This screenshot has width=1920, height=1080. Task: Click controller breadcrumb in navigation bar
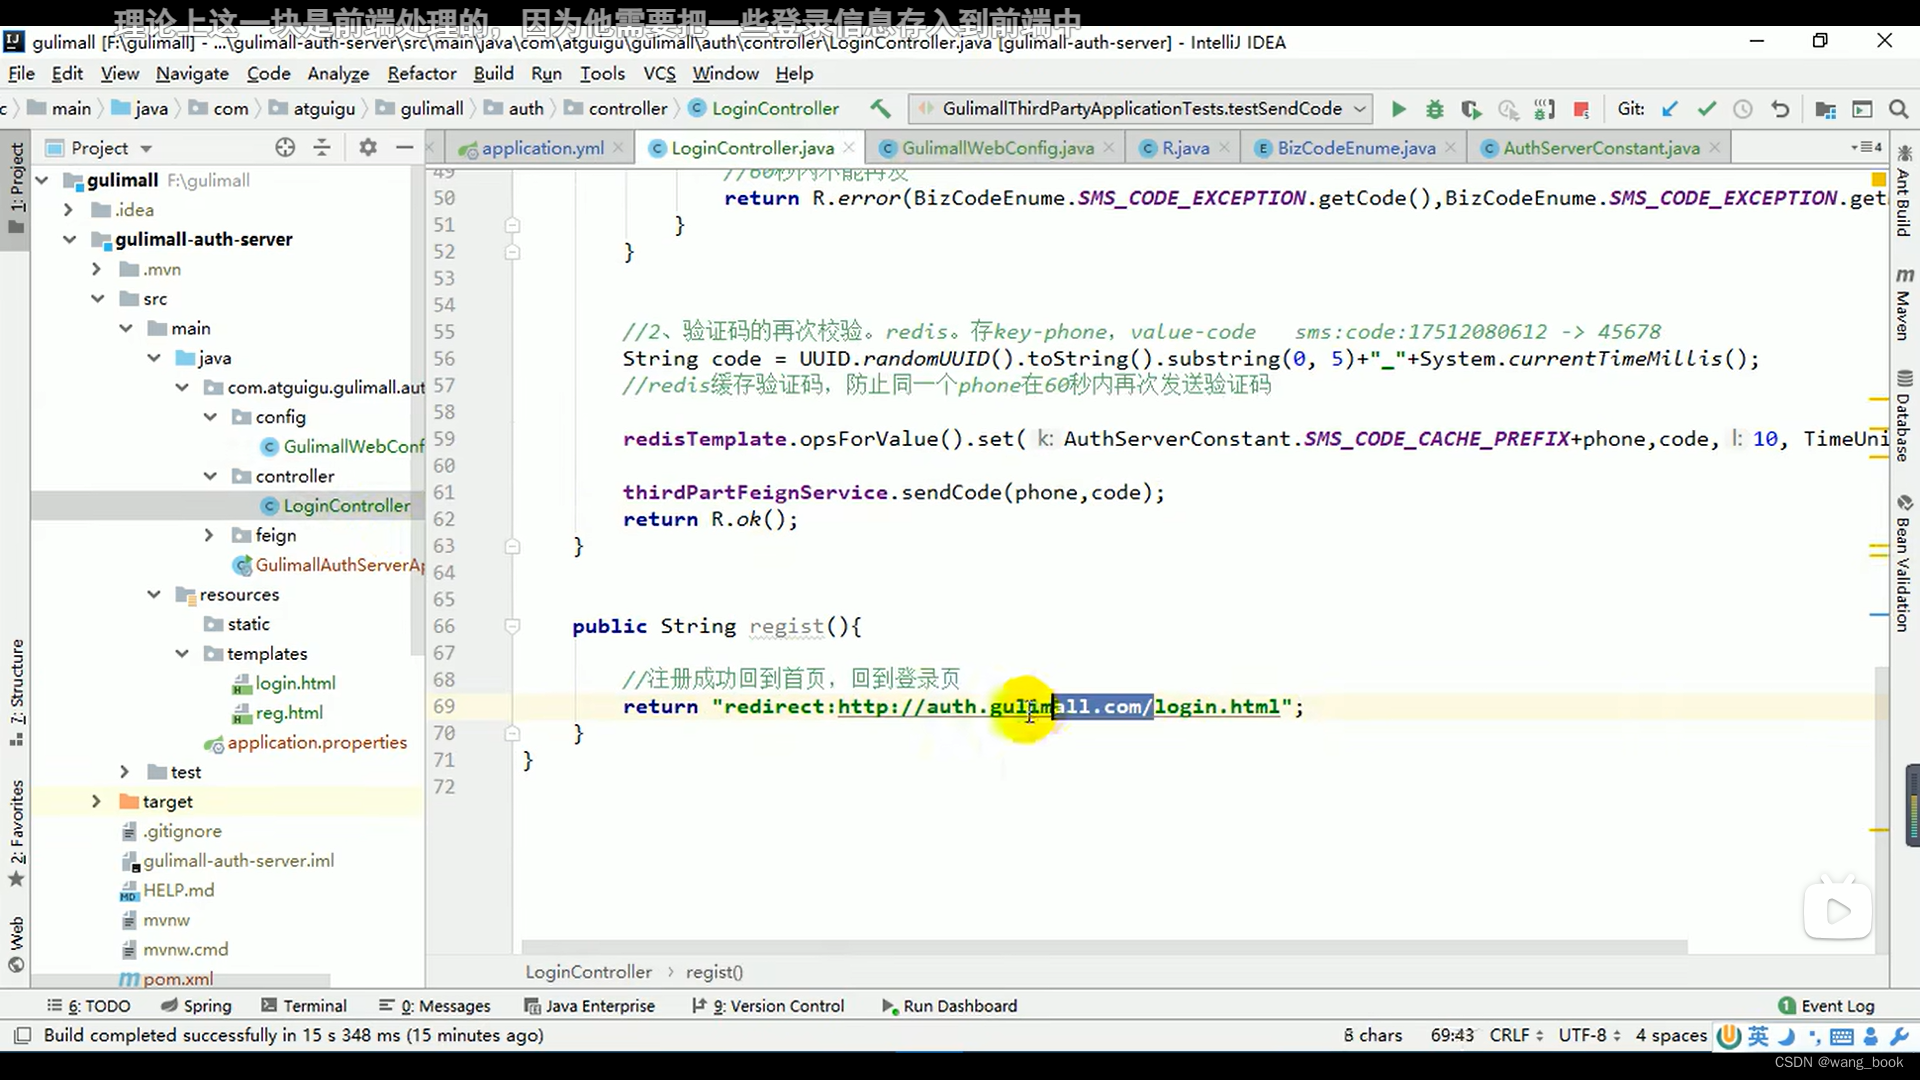coord(627,108)
